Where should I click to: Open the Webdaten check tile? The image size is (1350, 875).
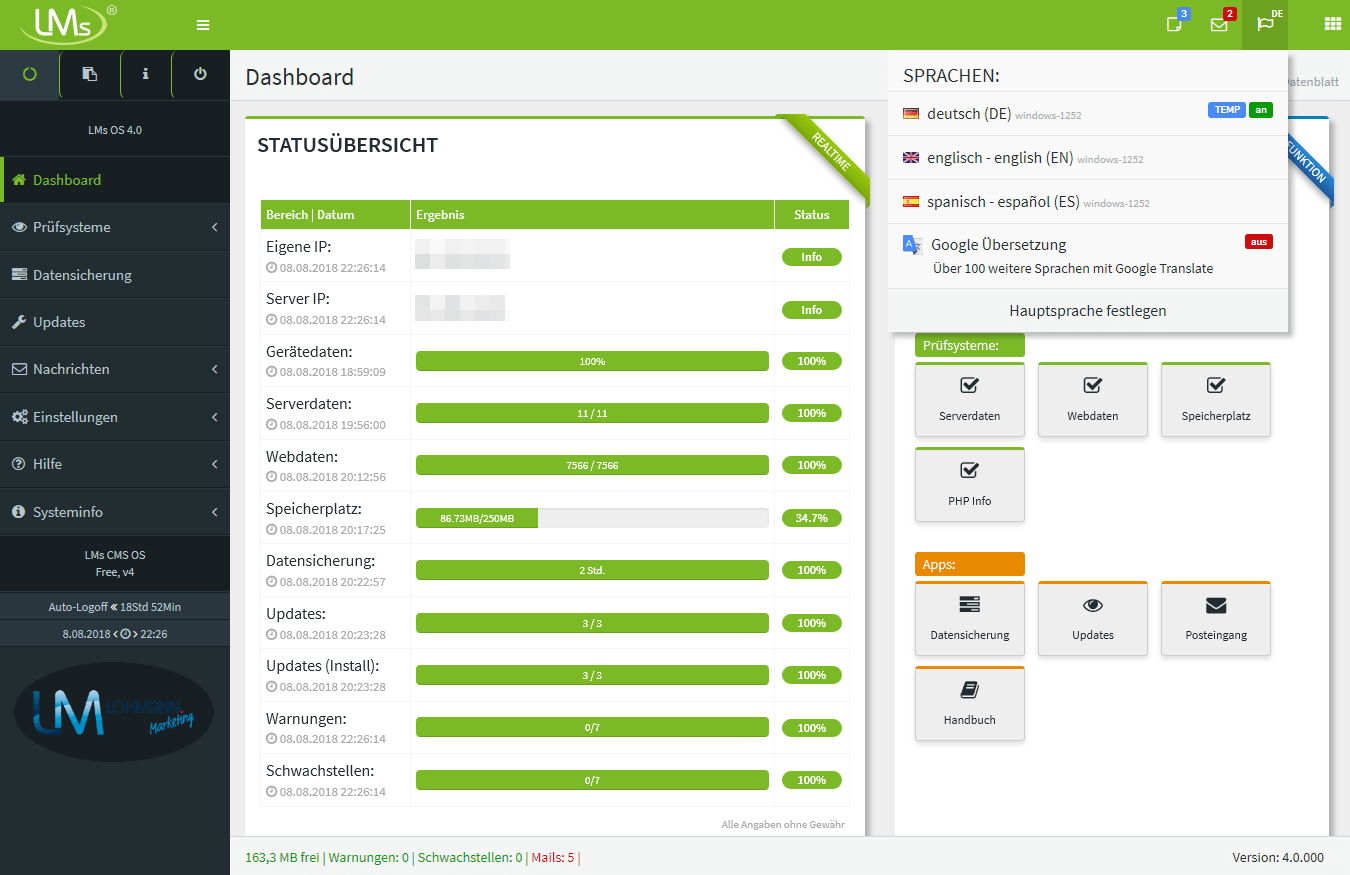coord(1093,399)
